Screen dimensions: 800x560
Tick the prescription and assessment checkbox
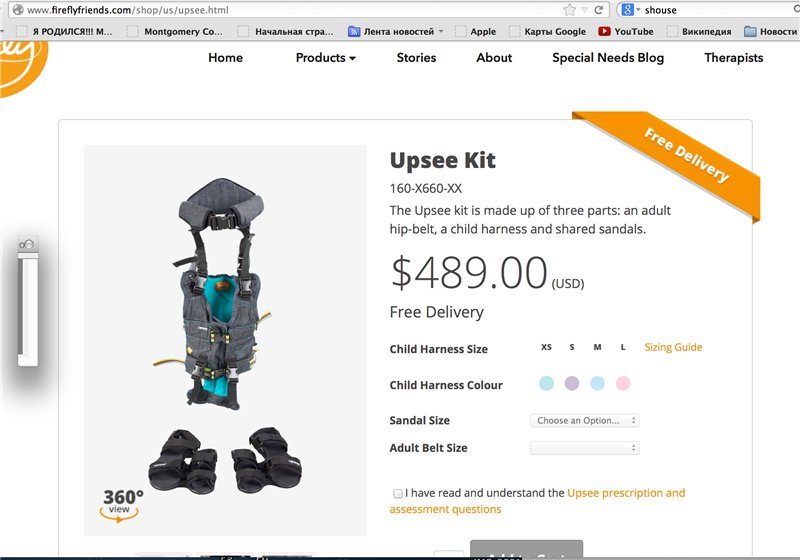[397, 493]
